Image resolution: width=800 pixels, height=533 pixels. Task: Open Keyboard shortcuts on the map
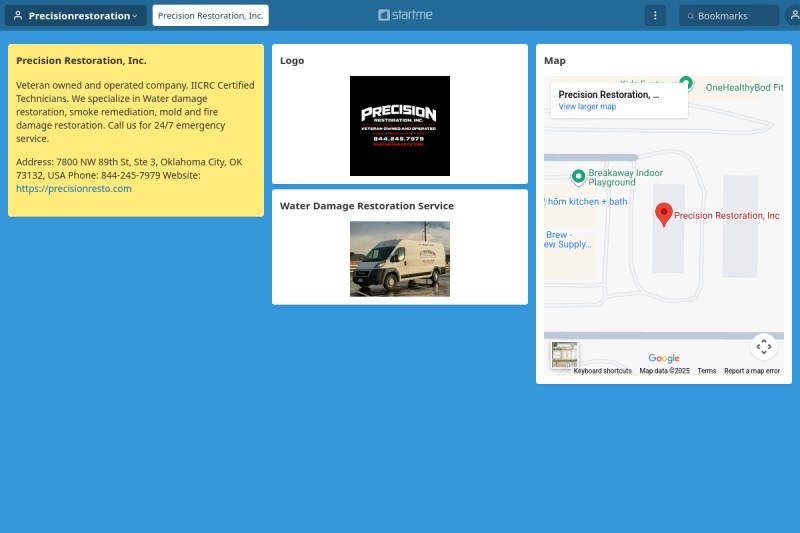[603, 371]
